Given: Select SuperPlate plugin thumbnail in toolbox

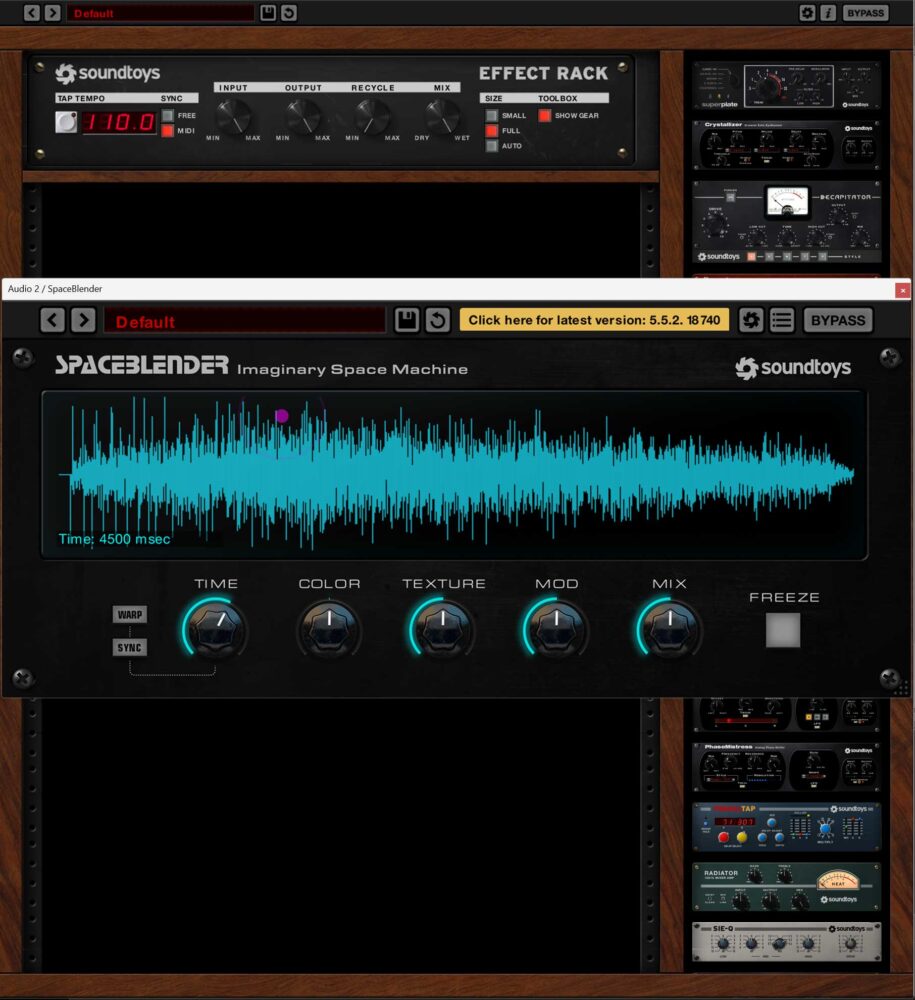Looking at the screenshot, I should pos(786,85).
